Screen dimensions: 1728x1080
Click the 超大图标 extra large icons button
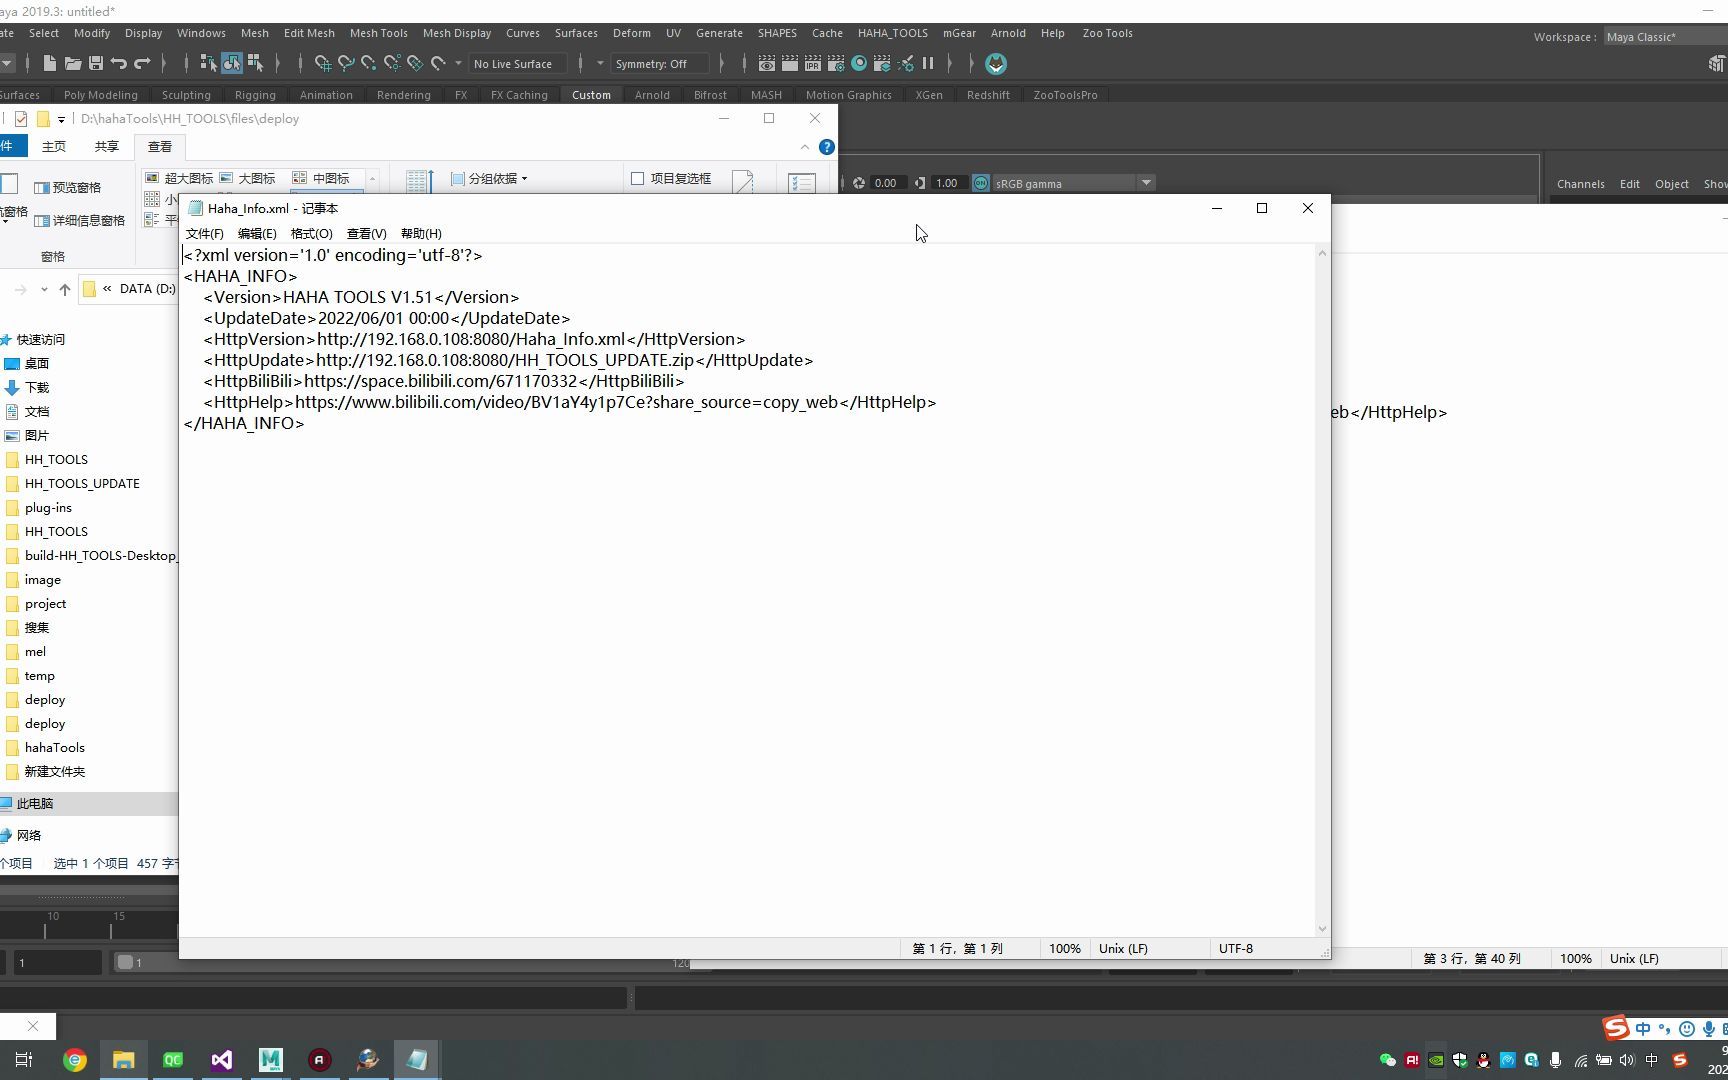tap(180, 178)
